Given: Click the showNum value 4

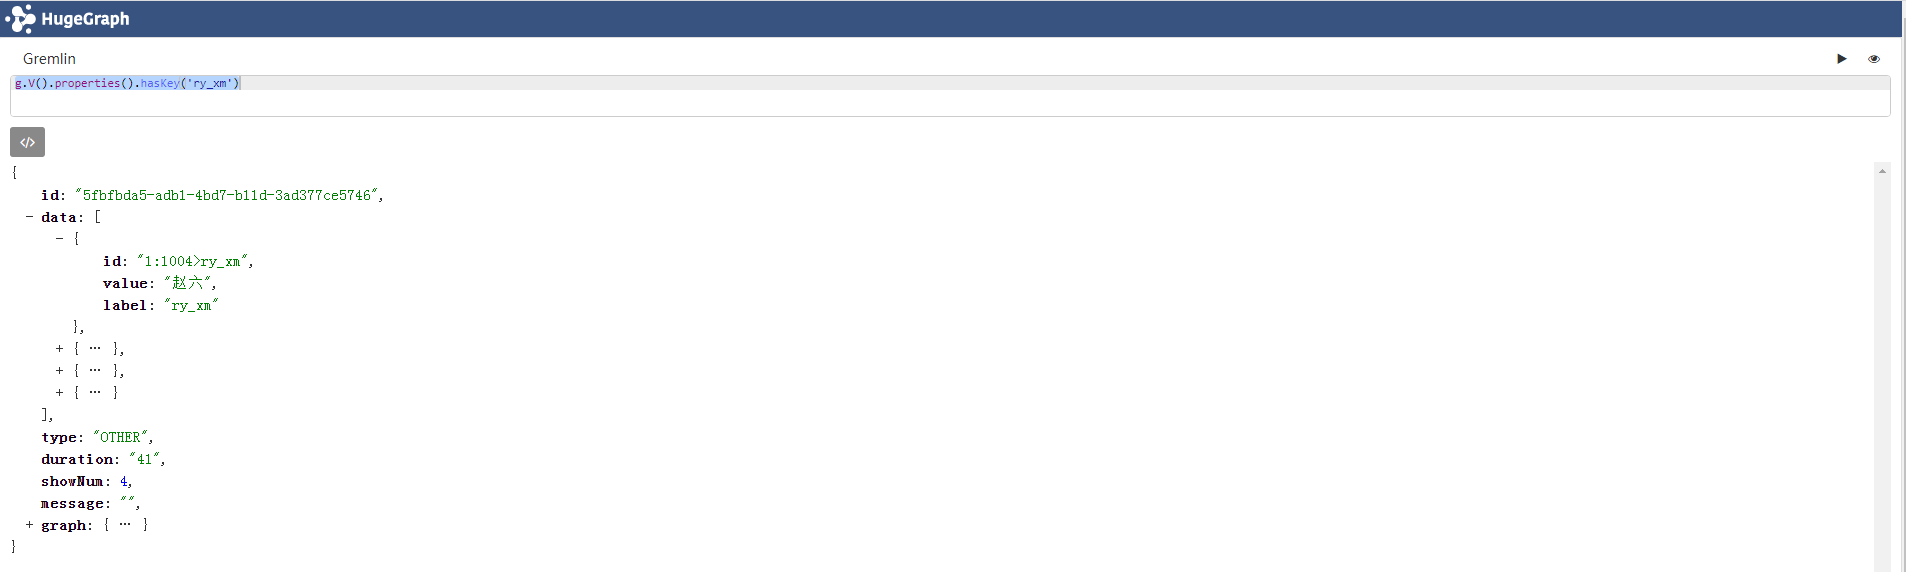Looking at the screenshot, I should pyautogui.click(x=124, y=481).
